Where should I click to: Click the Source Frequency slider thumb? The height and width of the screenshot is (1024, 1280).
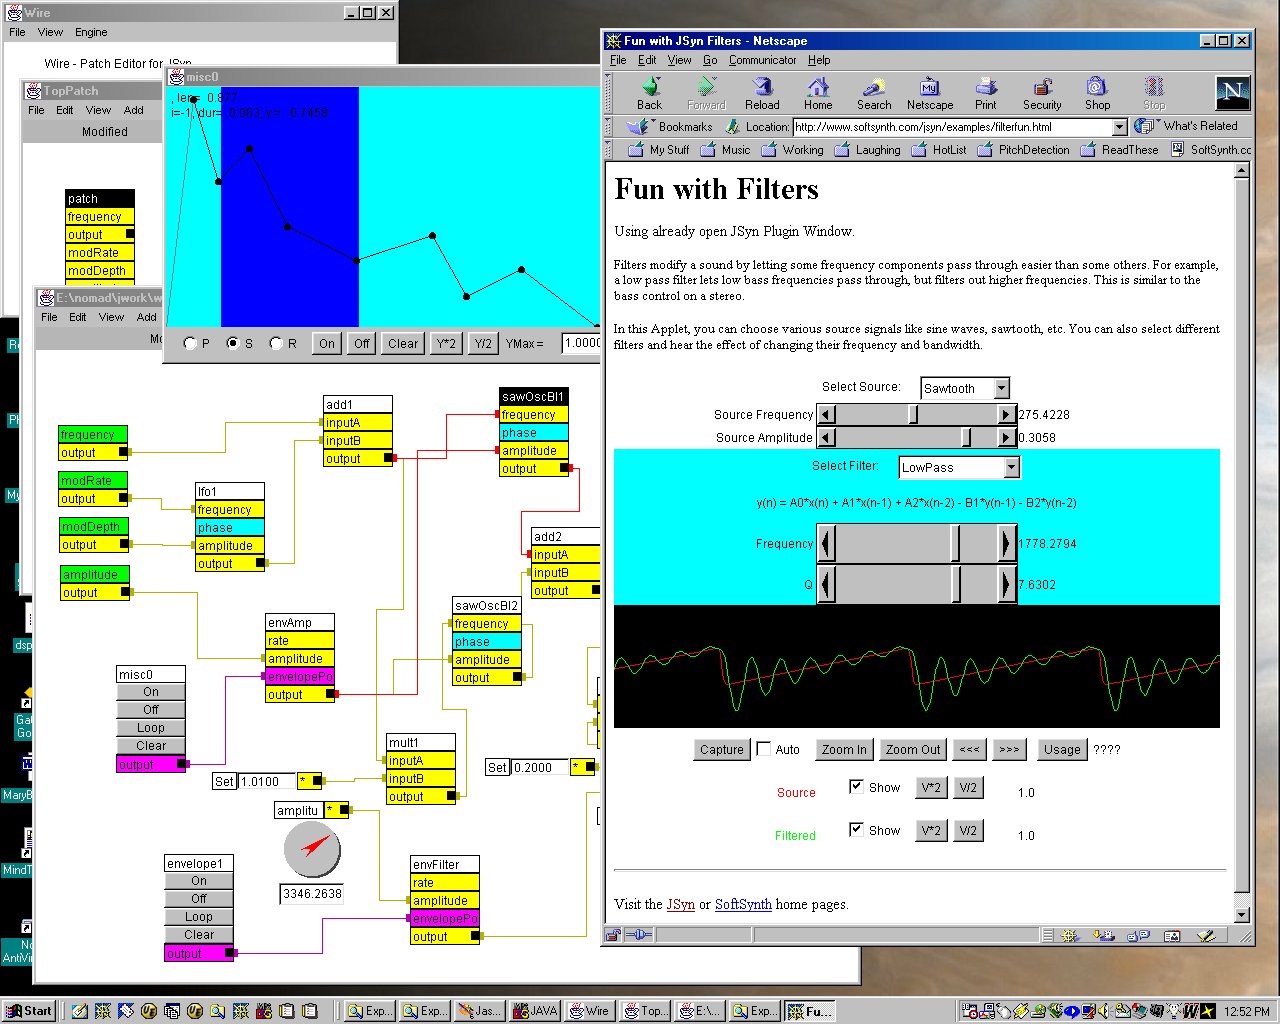point(913,414)
